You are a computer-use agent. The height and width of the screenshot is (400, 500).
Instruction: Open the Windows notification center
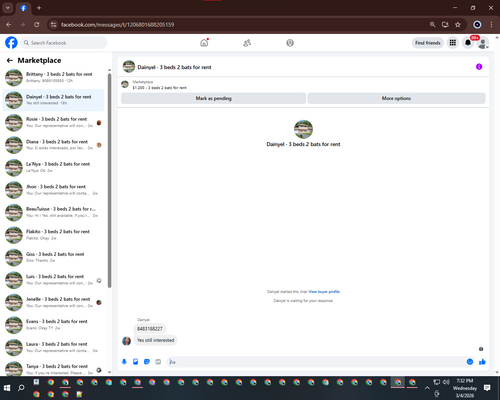(x=487, y=388)
